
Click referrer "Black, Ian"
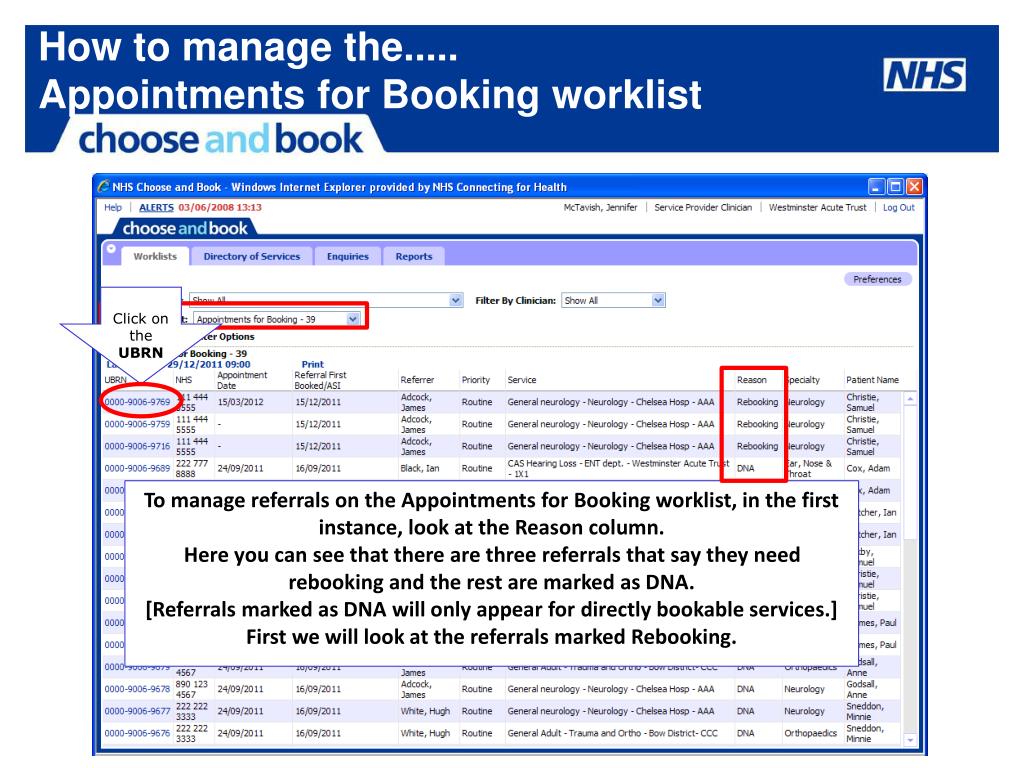tap(420, 468)
